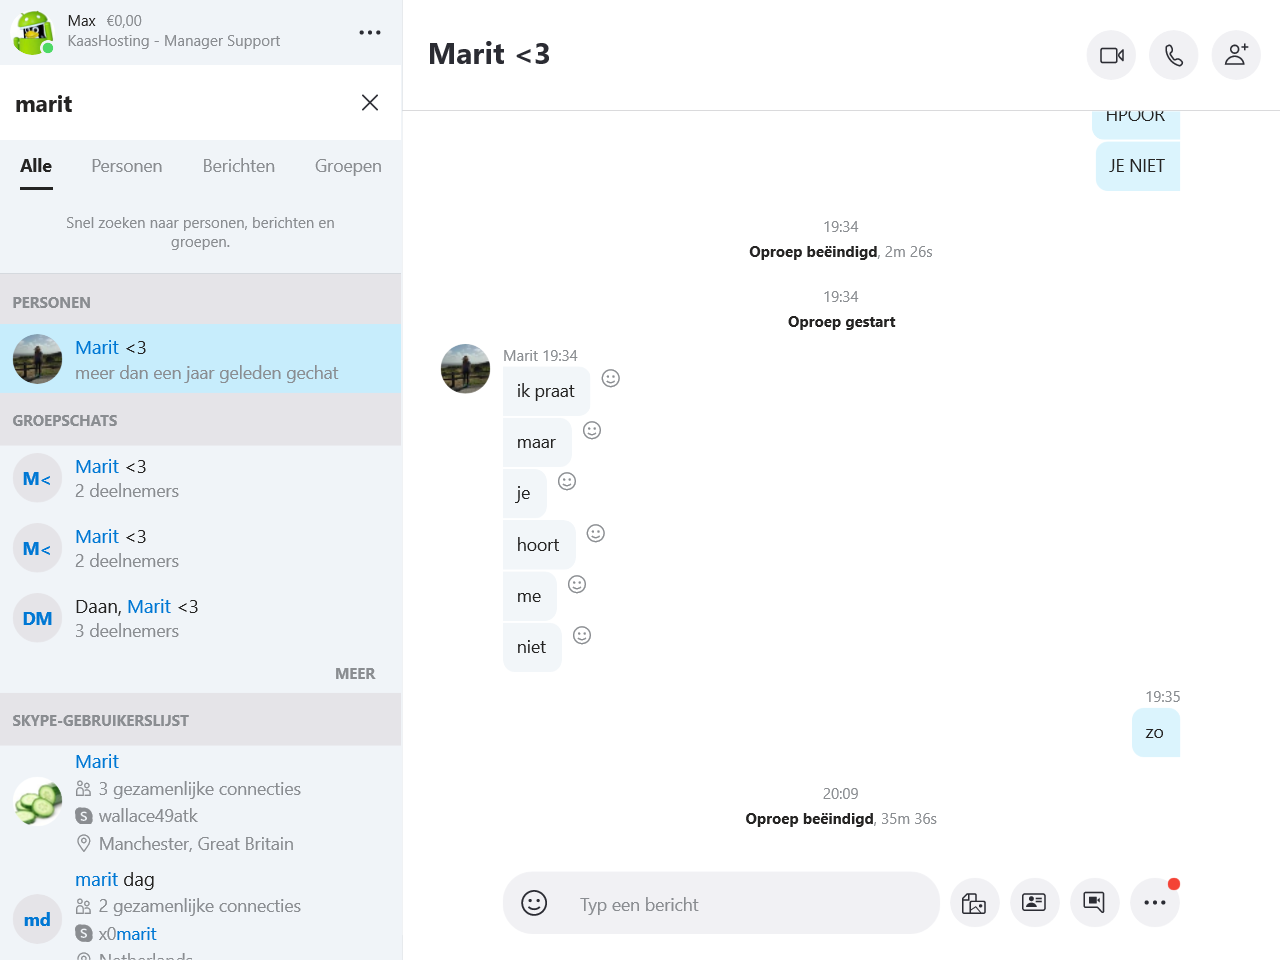Add a person to this conversation
The height and width of the screenshot is (960, 1280).
(x=1235, y=55)
